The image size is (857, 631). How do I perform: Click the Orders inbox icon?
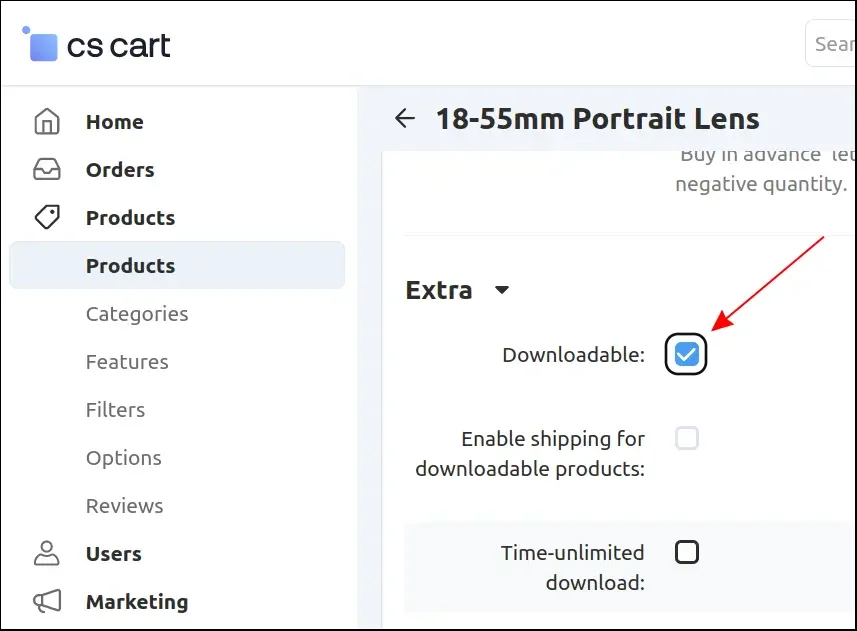[47, 170]
